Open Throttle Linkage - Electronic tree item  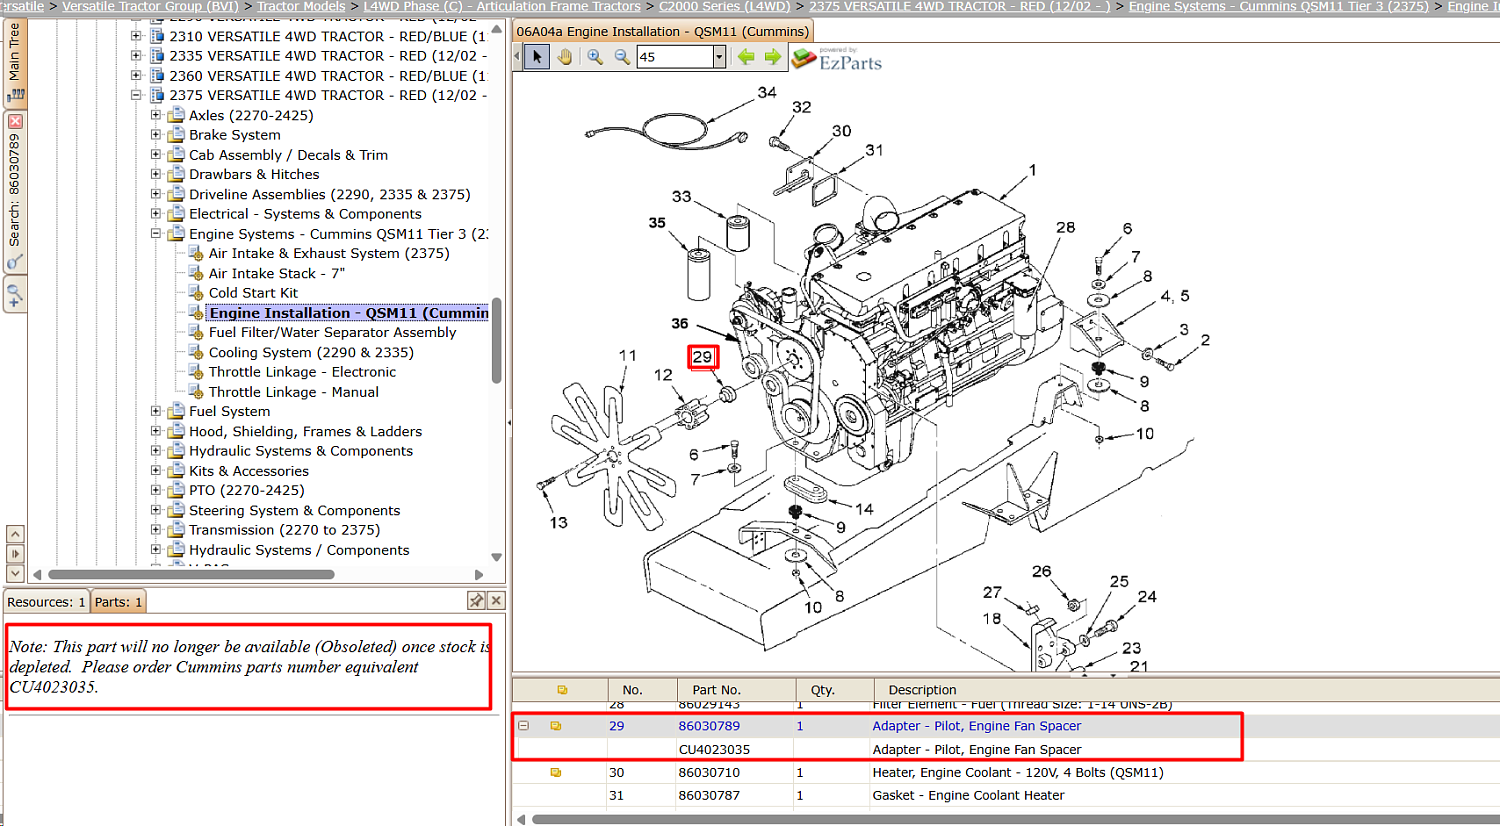click(302, 372)
